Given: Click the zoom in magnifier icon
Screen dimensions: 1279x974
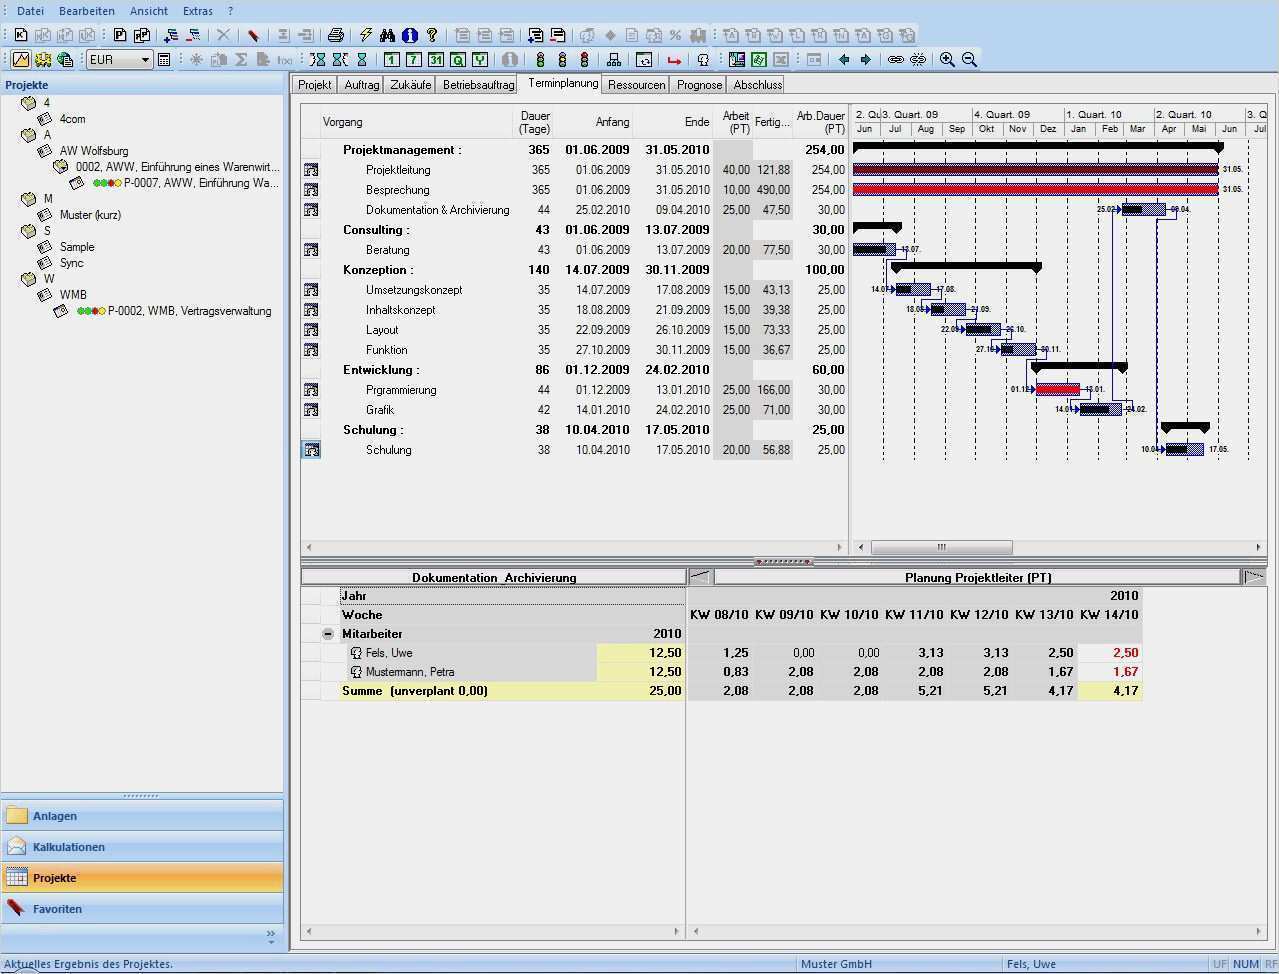Looking at the screenshot, I should 947,60.
